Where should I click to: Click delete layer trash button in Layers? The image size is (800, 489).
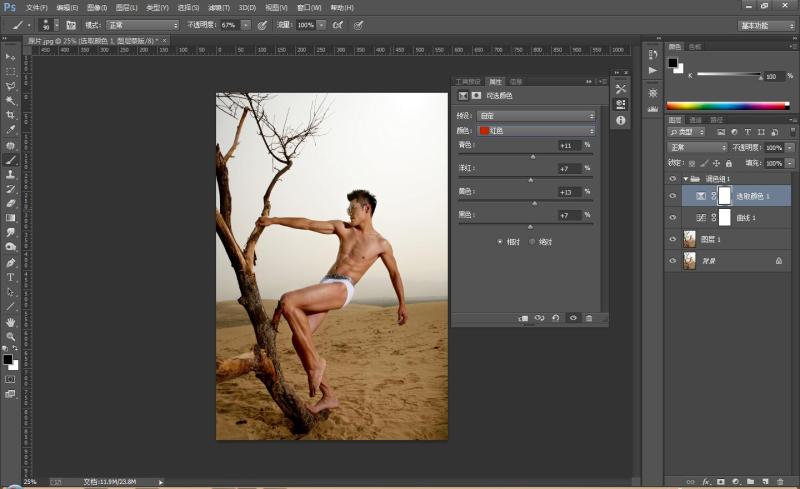780,481
